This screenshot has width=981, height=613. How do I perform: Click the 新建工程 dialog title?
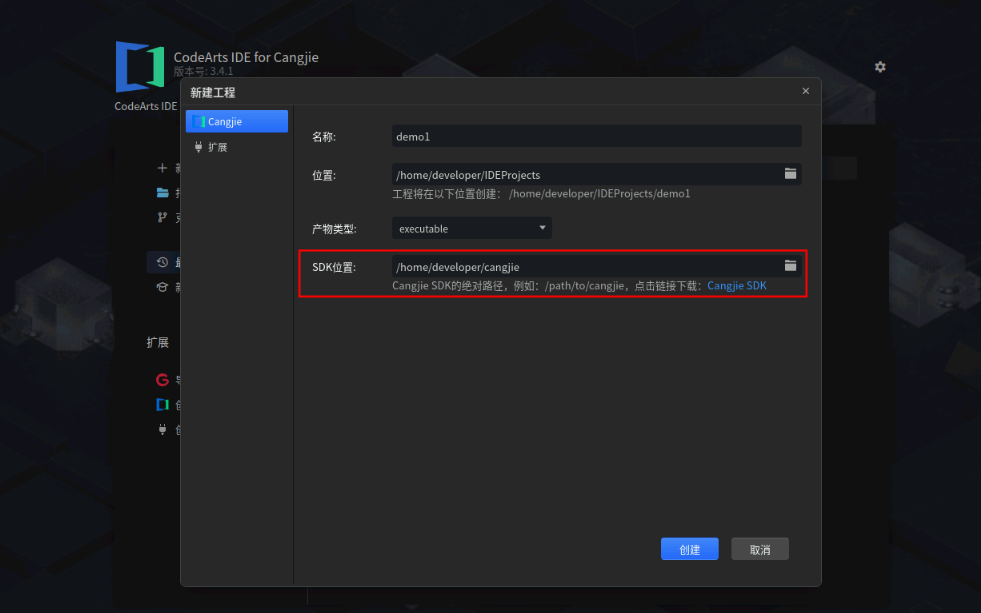tap(213, 93)
